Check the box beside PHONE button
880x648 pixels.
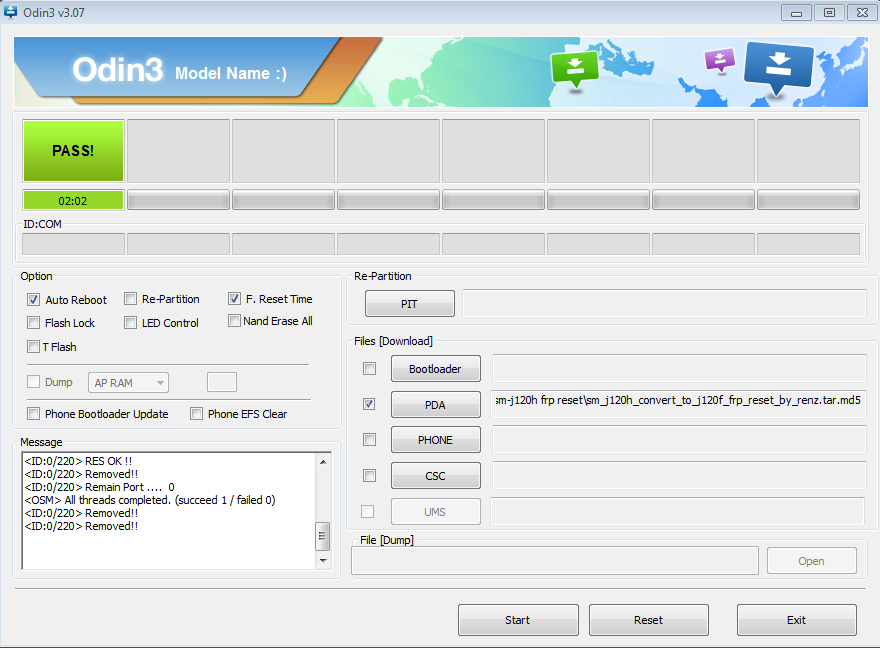click(369, 439)
